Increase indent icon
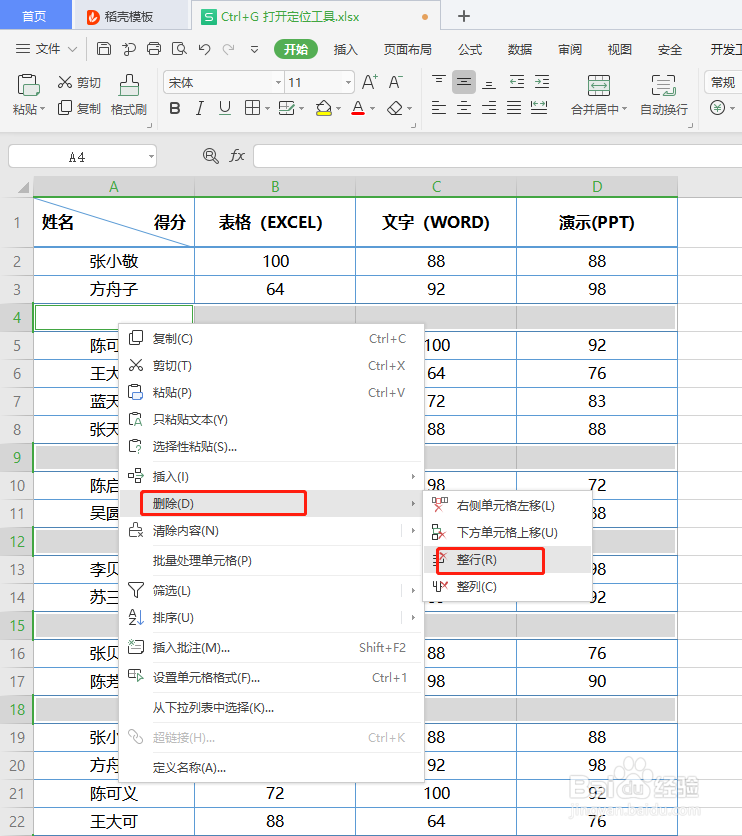The height and width of the screenshot is (836, 742). [x=542, y=82]
